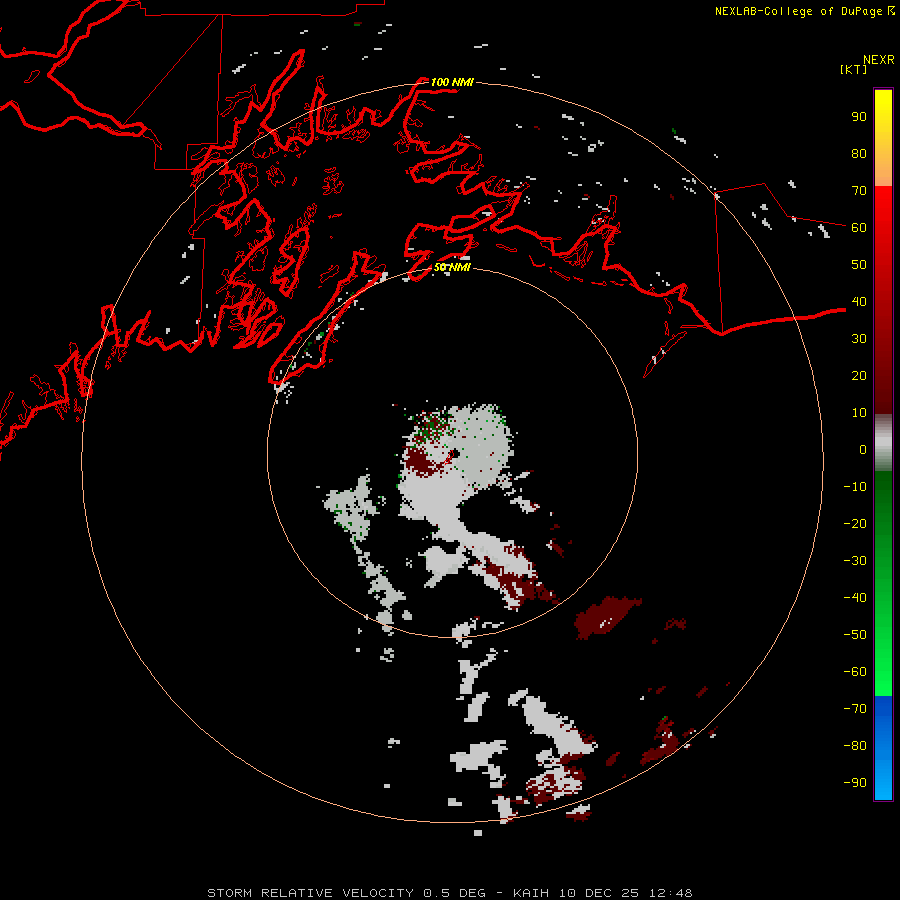
Task: Click the -10 value on the velocity scale
Action: pos(855,487)
